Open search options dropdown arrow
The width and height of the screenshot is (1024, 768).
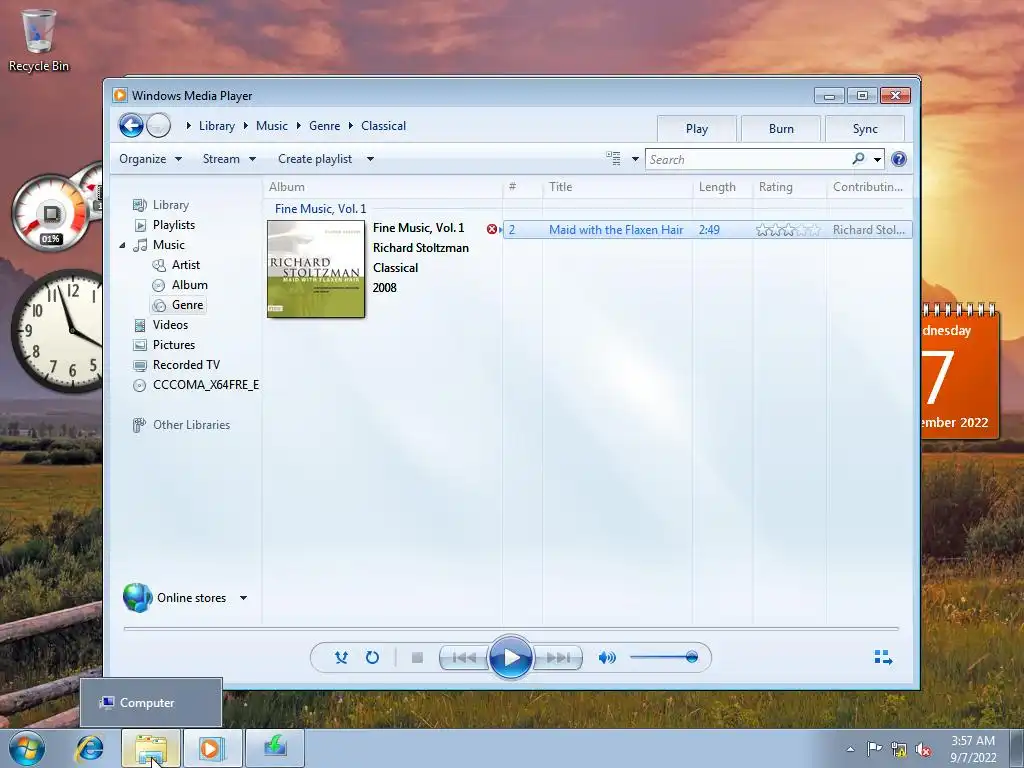click(877, 159)
